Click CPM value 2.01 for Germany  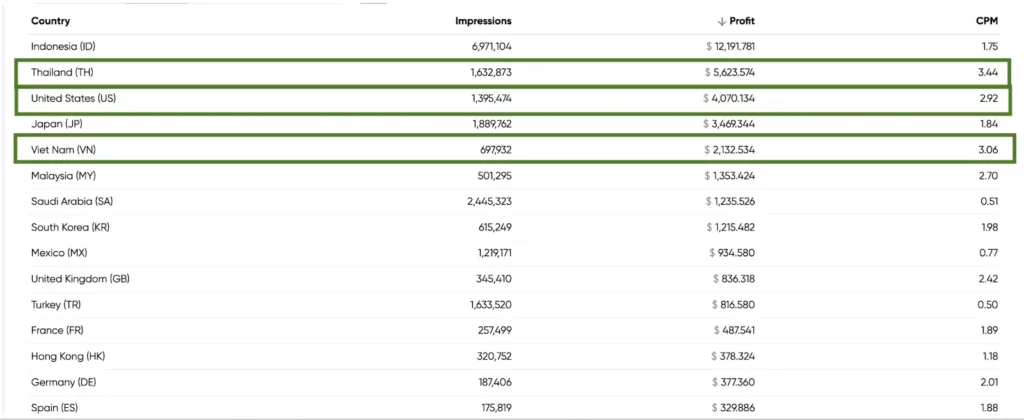pos(989,382)
